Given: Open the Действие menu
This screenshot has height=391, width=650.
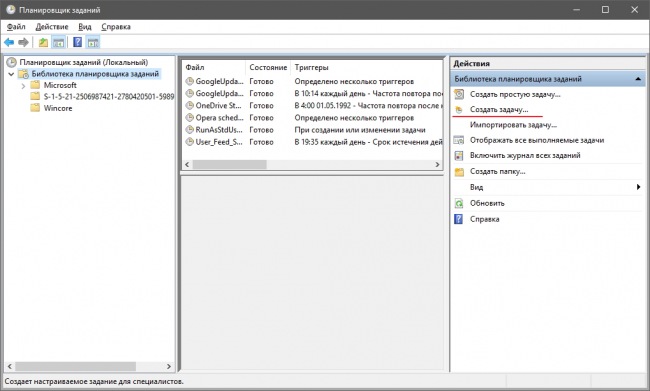Looking at the screenshot, I should point(52,27).
